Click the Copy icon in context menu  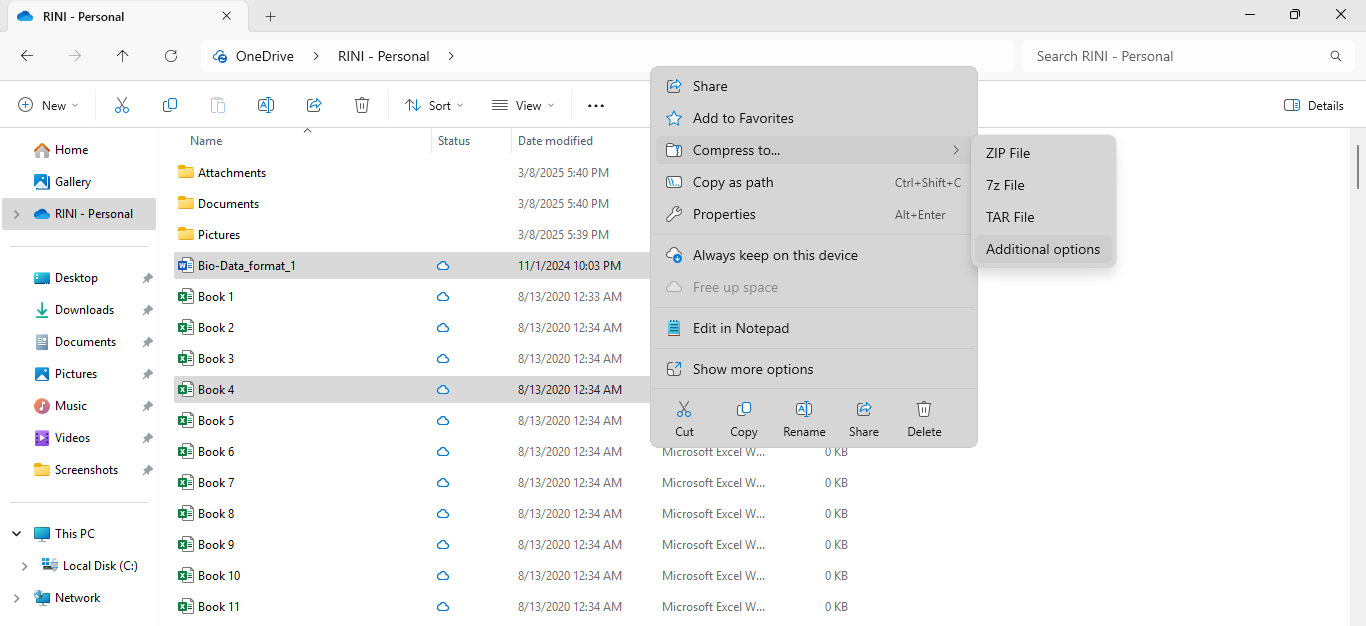(743, 419)
